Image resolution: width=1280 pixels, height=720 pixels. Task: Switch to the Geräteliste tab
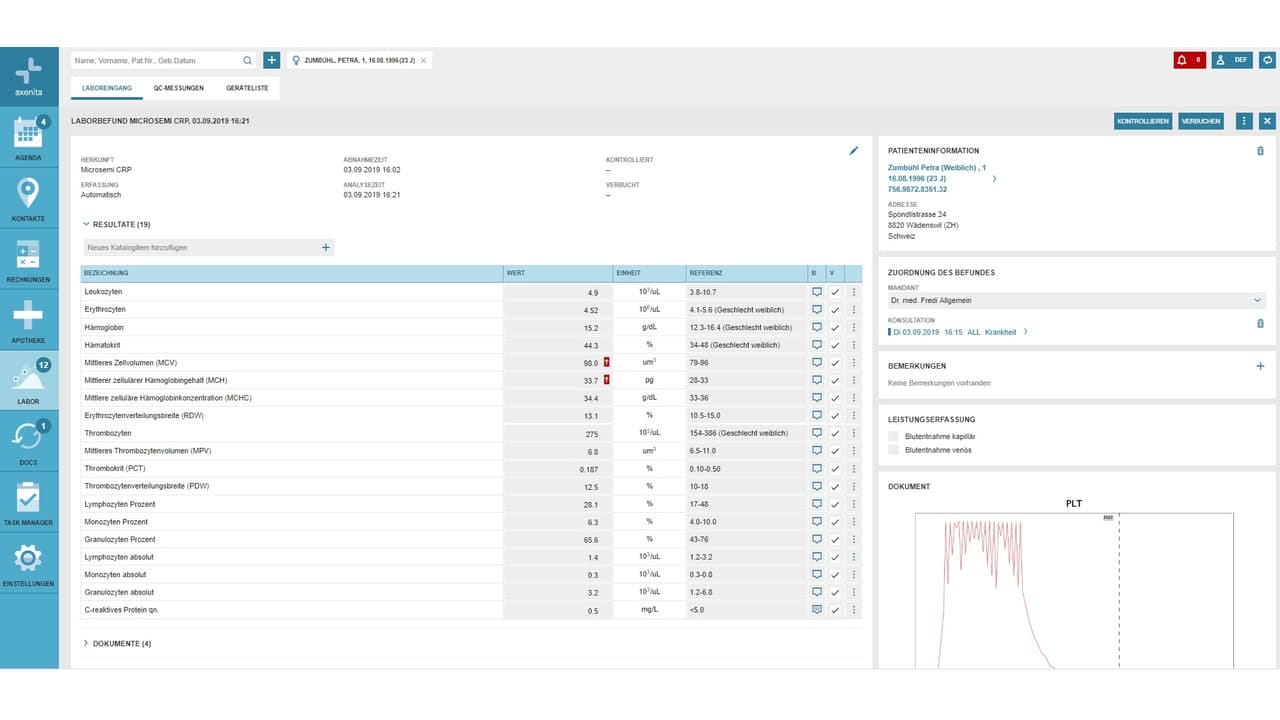coord(247,88)
